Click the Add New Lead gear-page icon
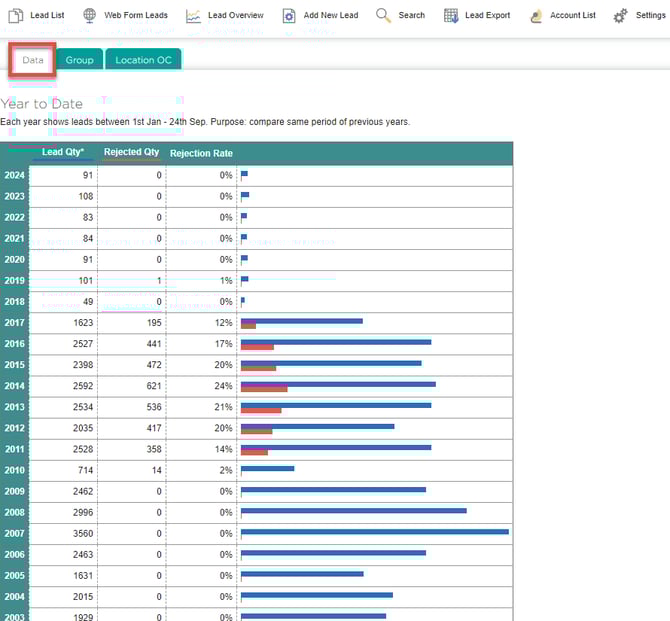 click(x=288, y=16)
